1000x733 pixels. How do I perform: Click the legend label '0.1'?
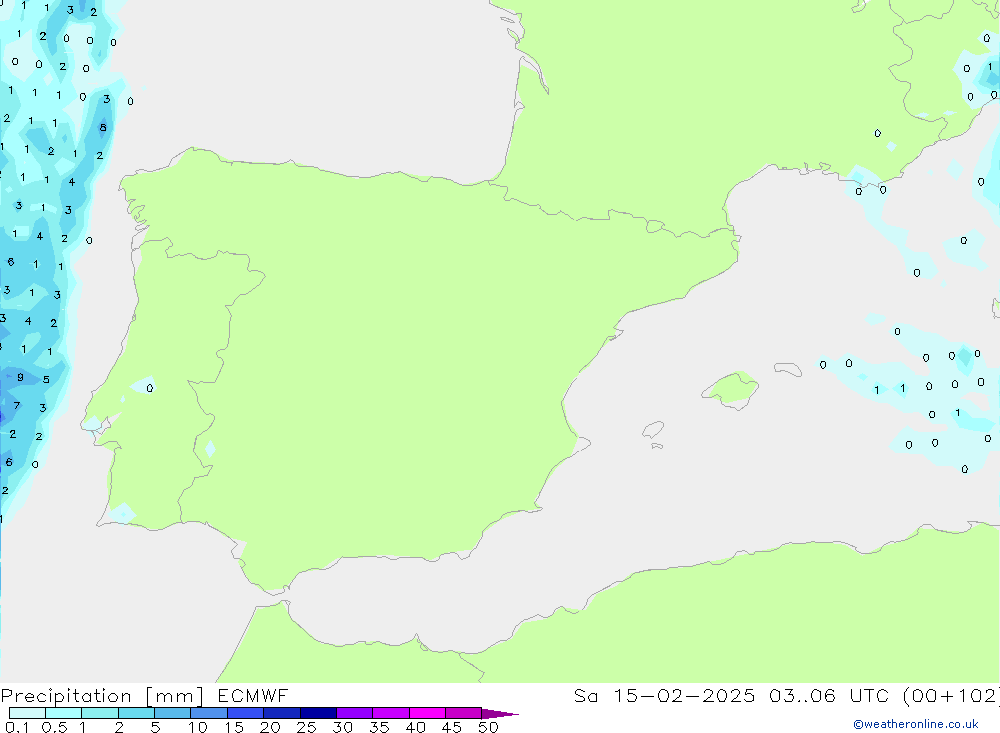(x=17, y=727)
